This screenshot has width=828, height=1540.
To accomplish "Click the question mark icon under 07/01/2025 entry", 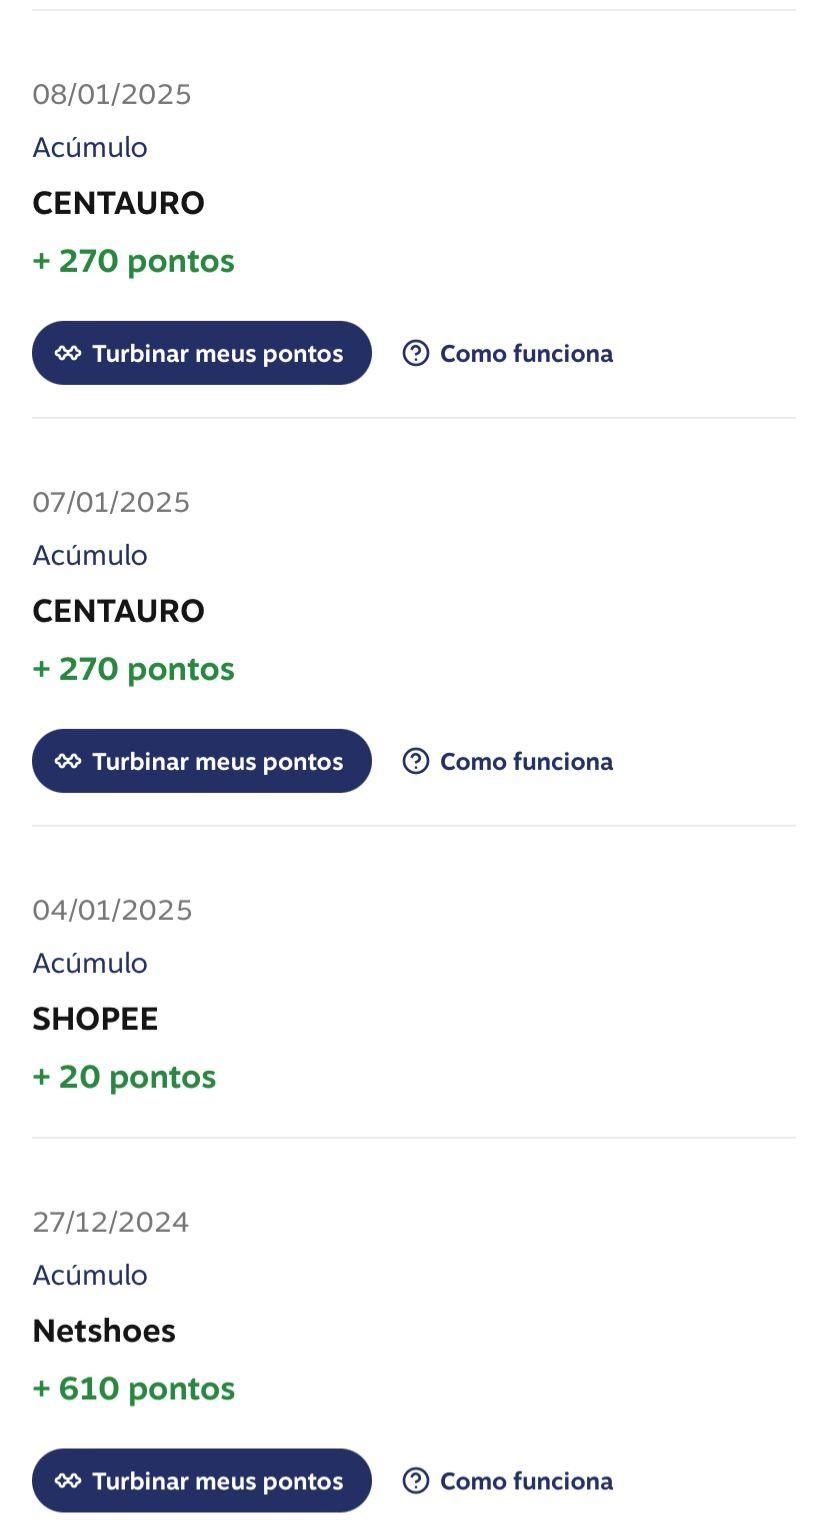I will click(x=416, y=761).
